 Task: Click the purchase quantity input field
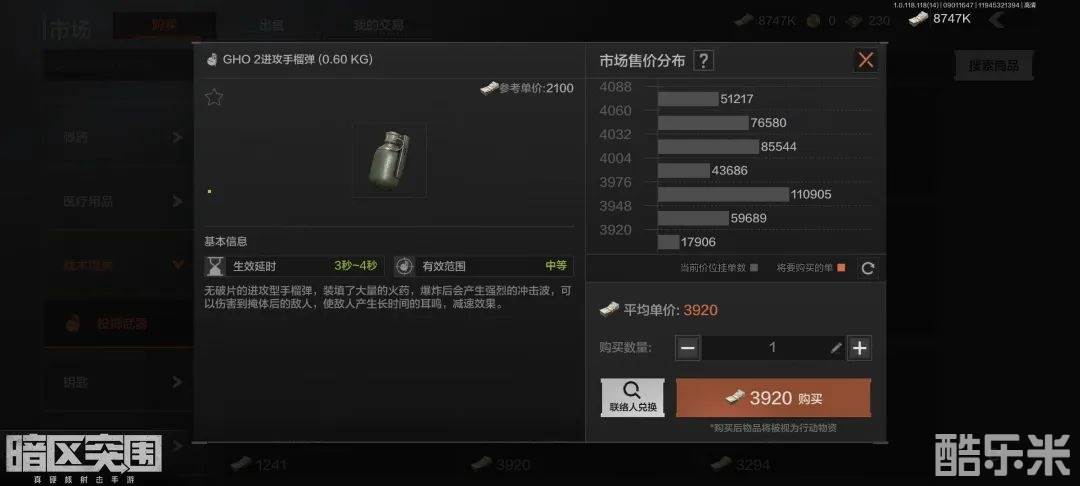tap(773, 348)
